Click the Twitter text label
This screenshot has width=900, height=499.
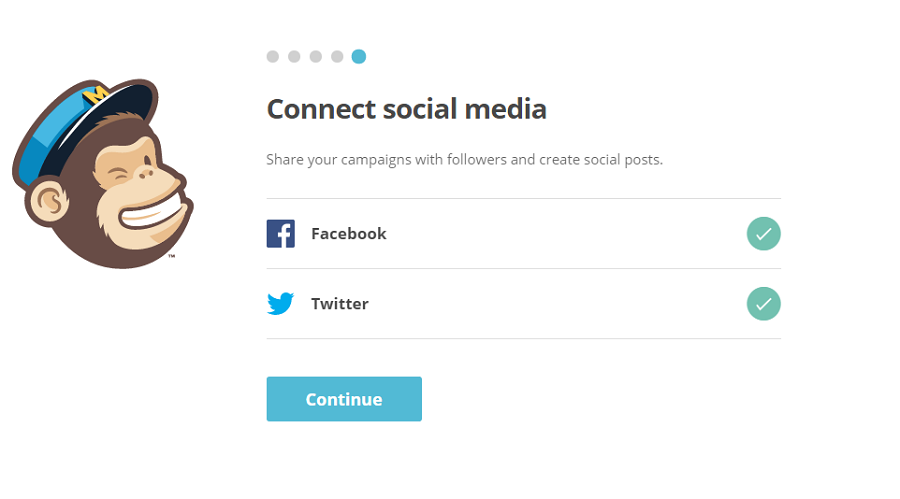[340, 304]
